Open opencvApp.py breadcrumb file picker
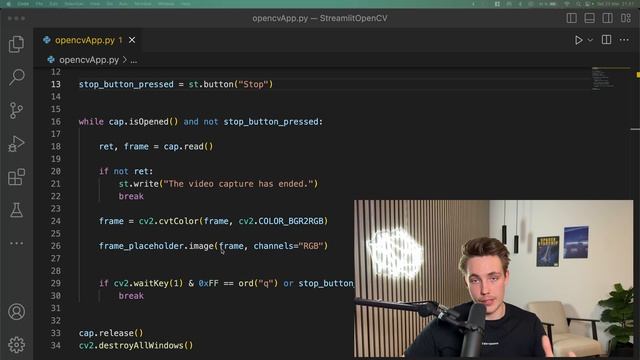 [89, 60]
